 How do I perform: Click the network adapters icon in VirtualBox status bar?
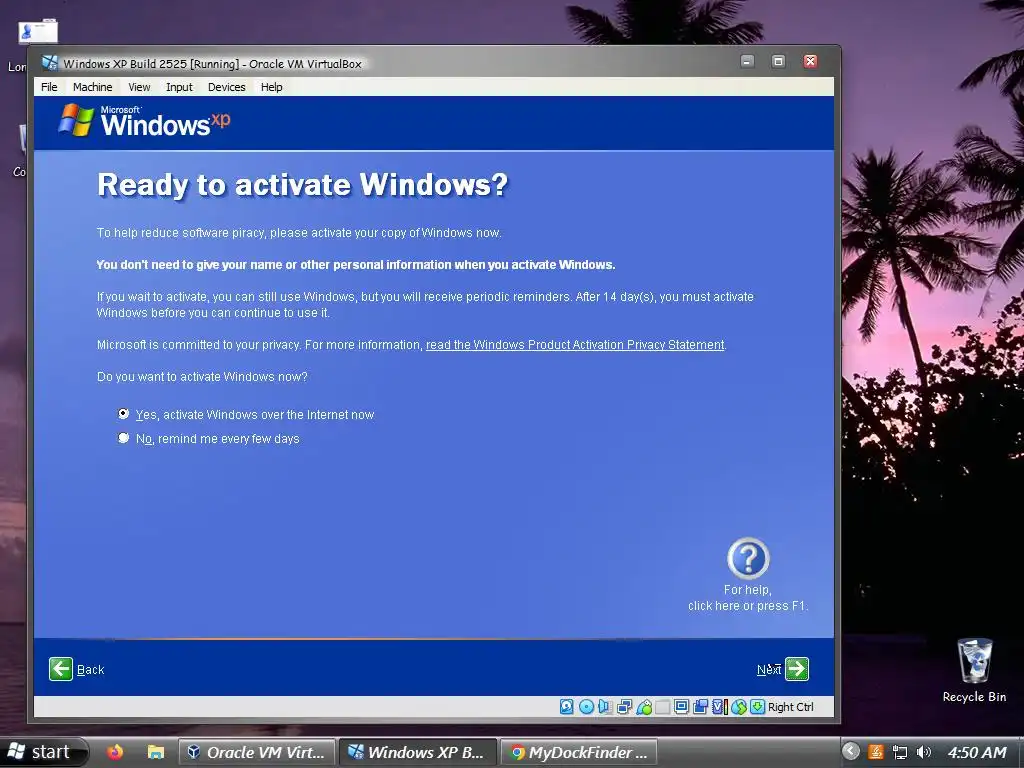pyautogui.click(x=624, y=707)
